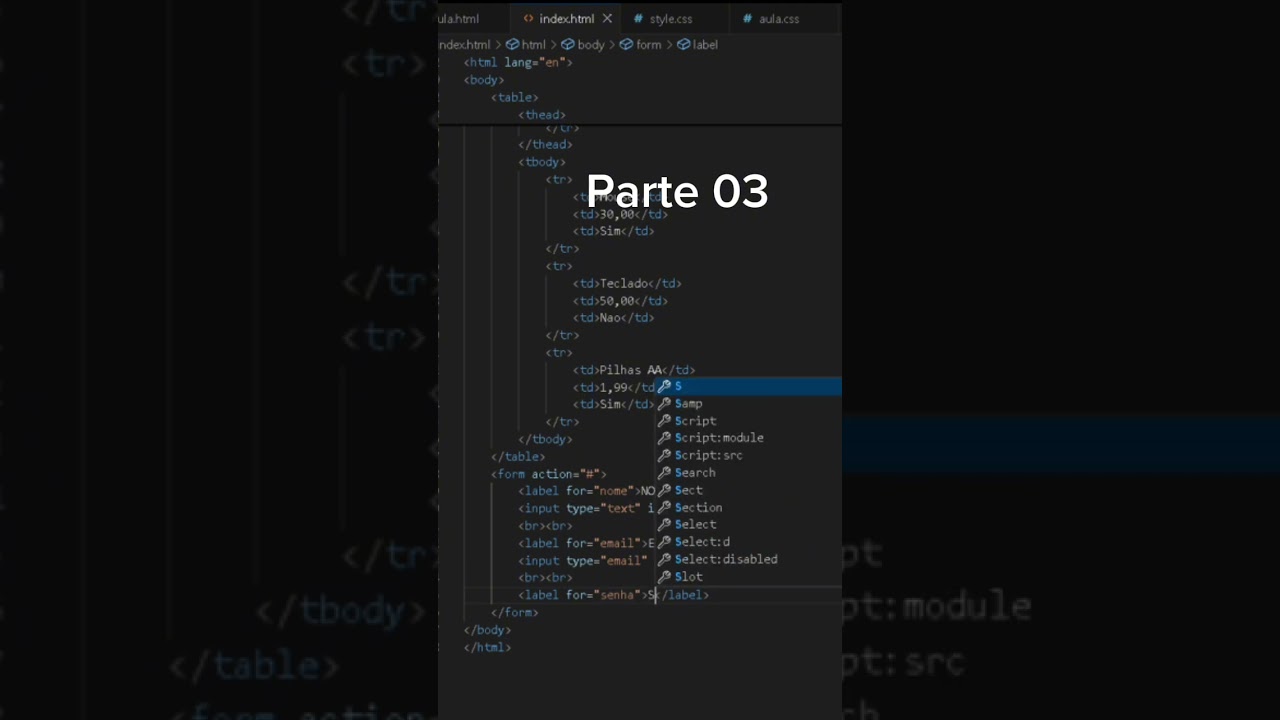Click wrench icon beside 'Select' suggestion
1280x720 pixels.
point(664,525)
